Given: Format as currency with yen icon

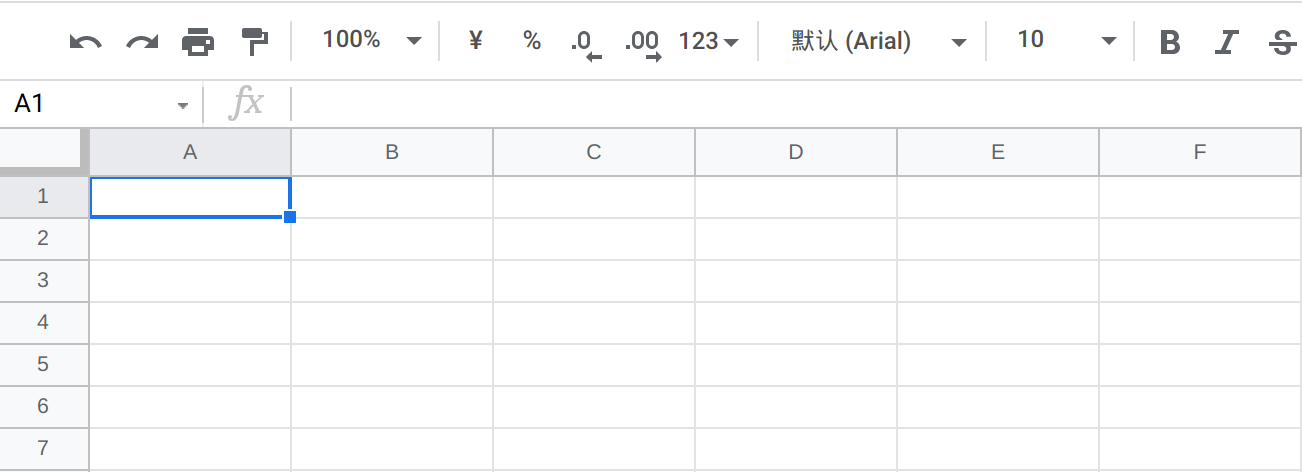Looking at the screenshot, I should point(476,41).
